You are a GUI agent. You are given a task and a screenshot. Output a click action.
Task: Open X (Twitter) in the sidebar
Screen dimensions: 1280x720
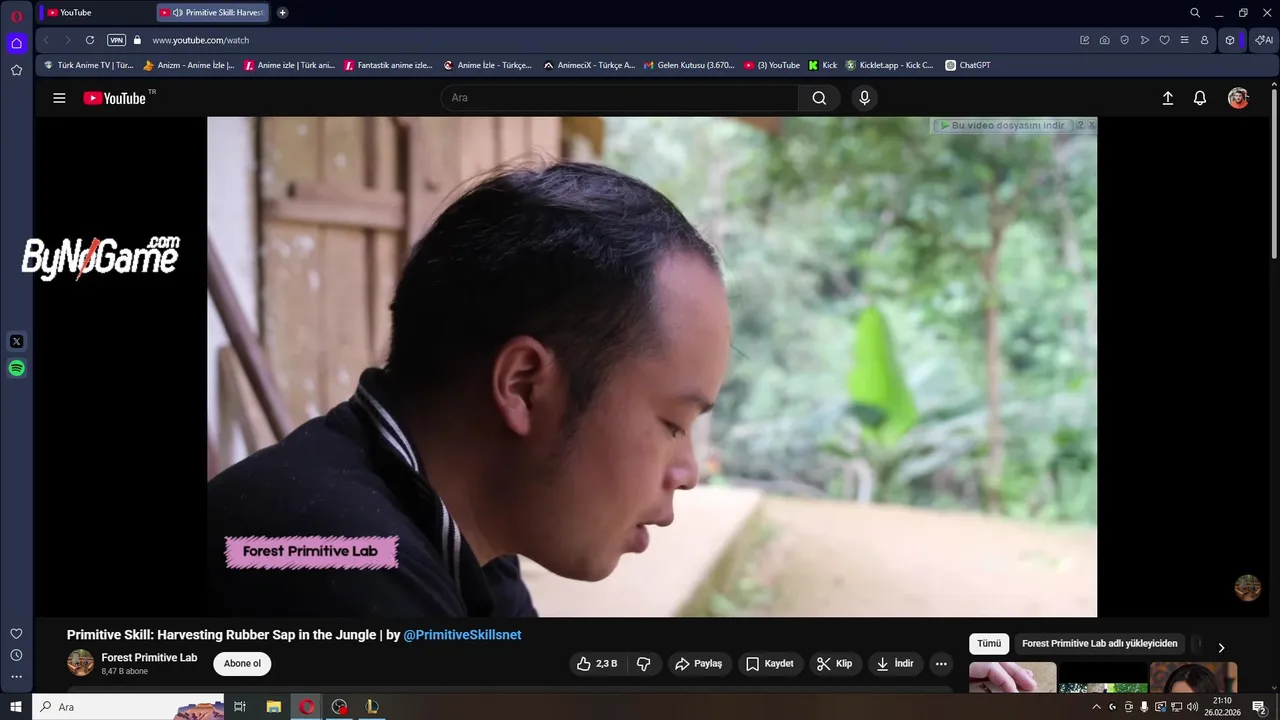click(x=16, y=341)
